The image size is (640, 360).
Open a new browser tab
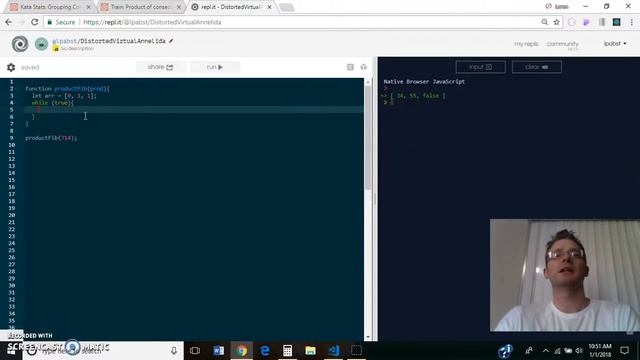point(287,7)
